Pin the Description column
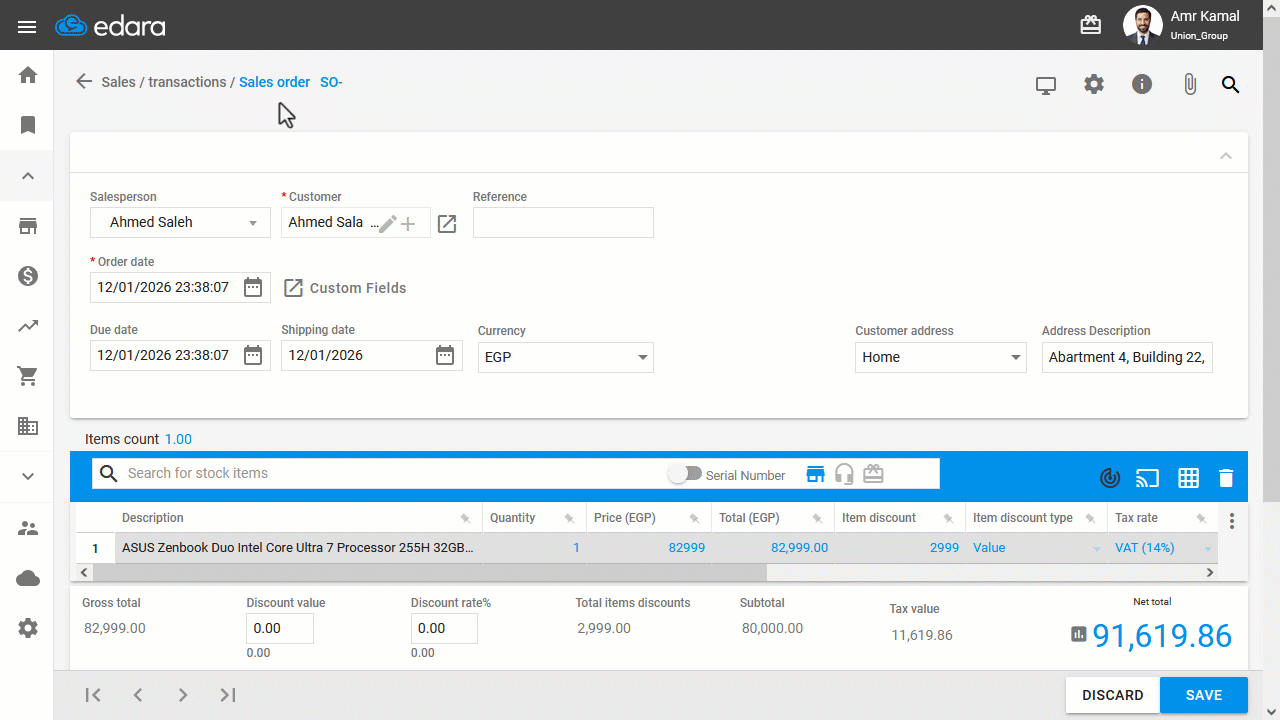The image size is (1280, 720). [465, 518]
